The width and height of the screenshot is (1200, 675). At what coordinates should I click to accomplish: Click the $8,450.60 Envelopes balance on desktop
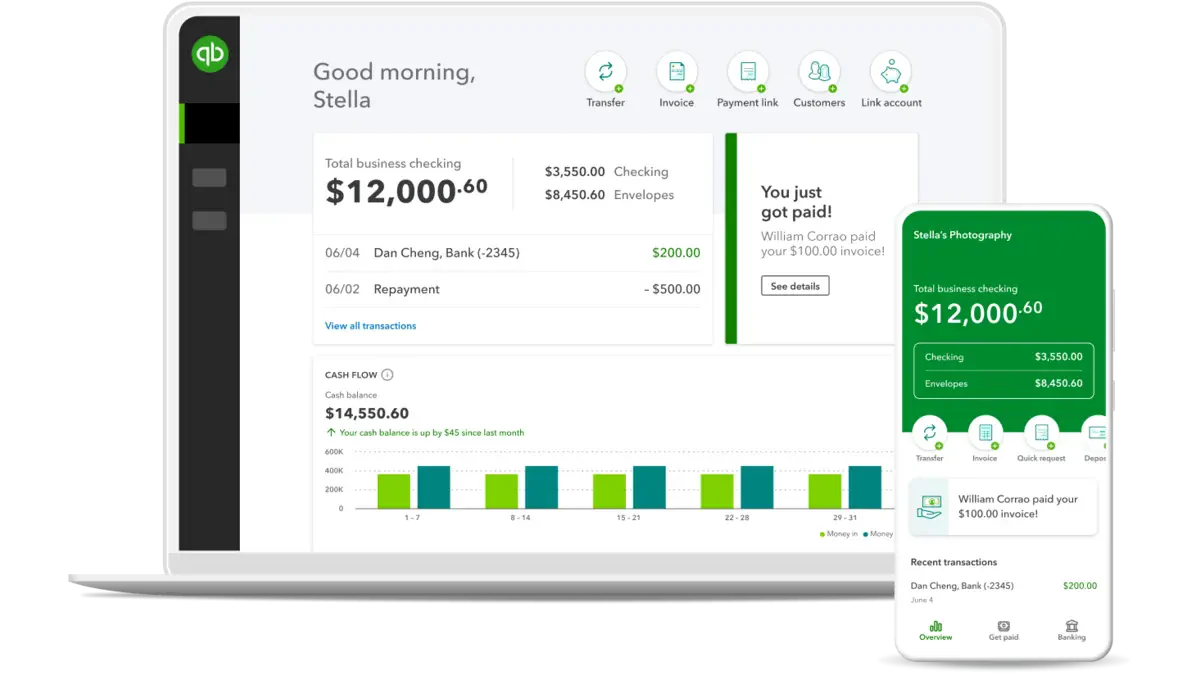tap(609, 195)
